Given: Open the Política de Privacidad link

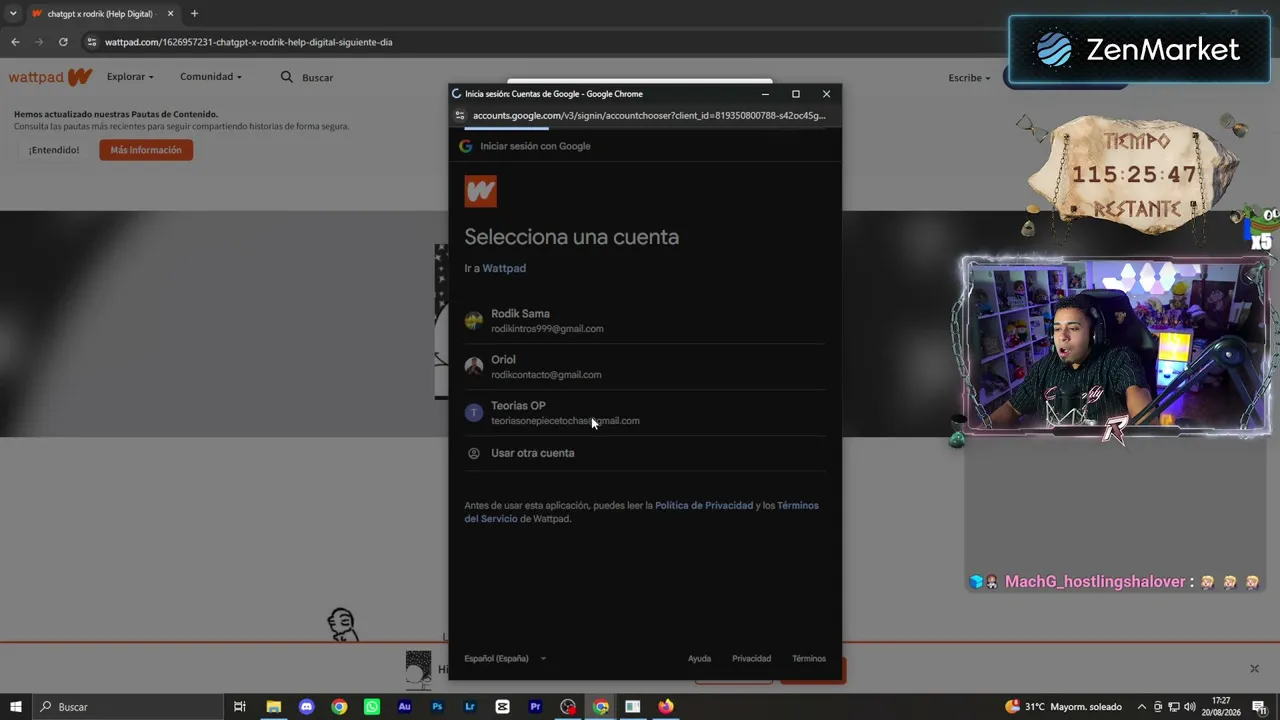Looking at the screenshot, I should coord(704,506).
